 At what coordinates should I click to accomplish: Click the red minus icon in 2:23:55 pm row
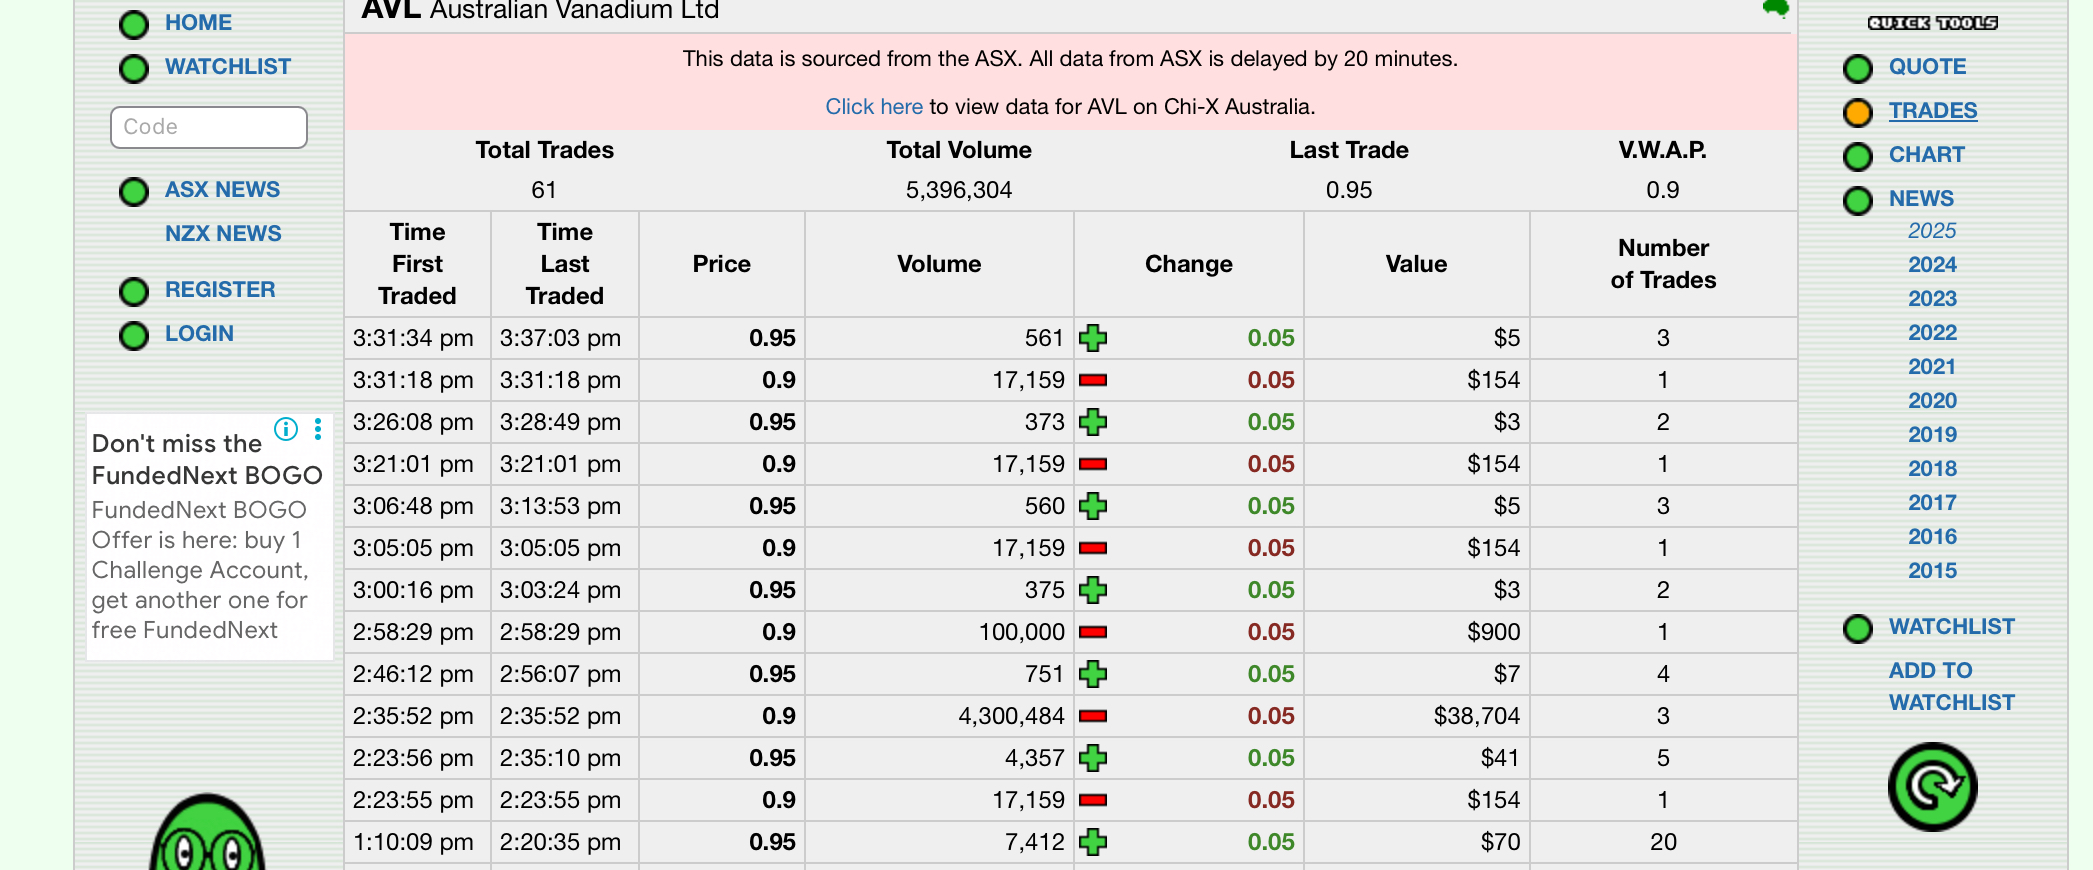pyautogui.click(x=1093, y=800)
